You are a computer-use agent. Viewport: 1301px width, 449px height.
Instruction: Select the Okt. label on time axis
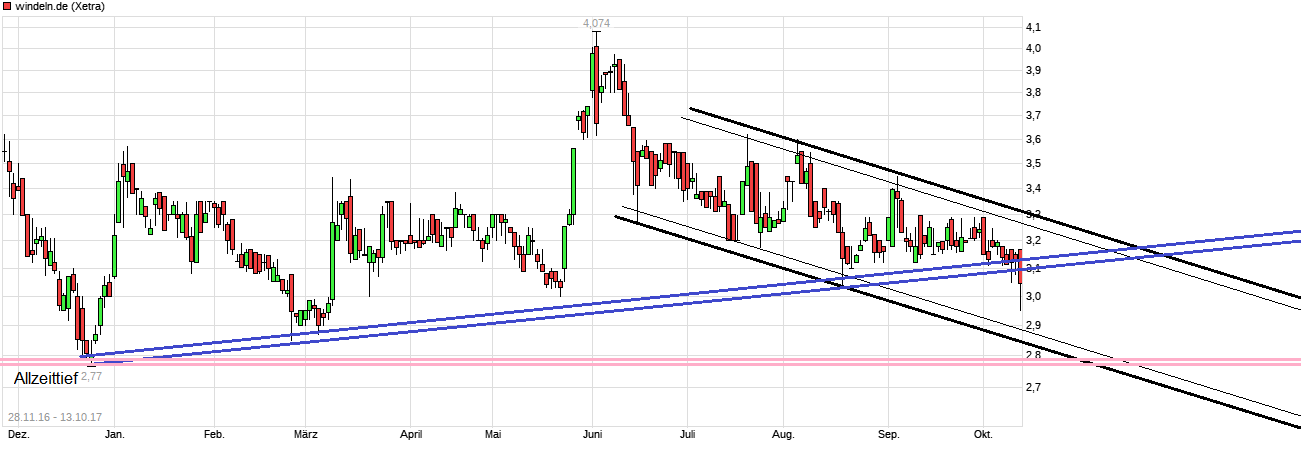click(983, 435)
